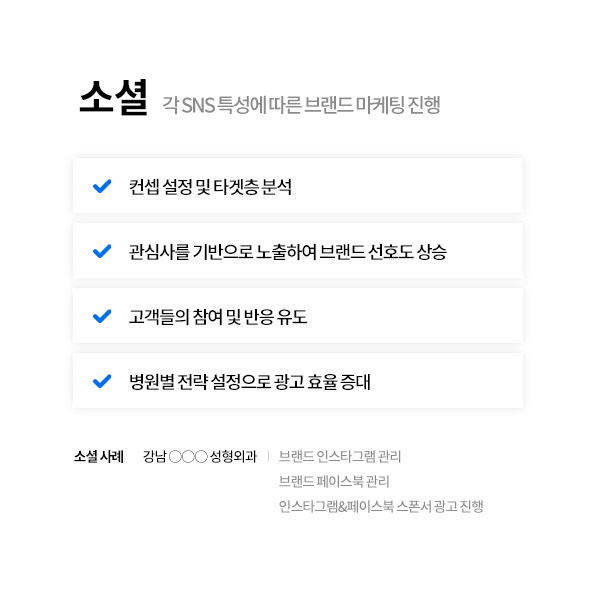Open 브랜드 인스타그램 관리 item

(x=340, y=457)
